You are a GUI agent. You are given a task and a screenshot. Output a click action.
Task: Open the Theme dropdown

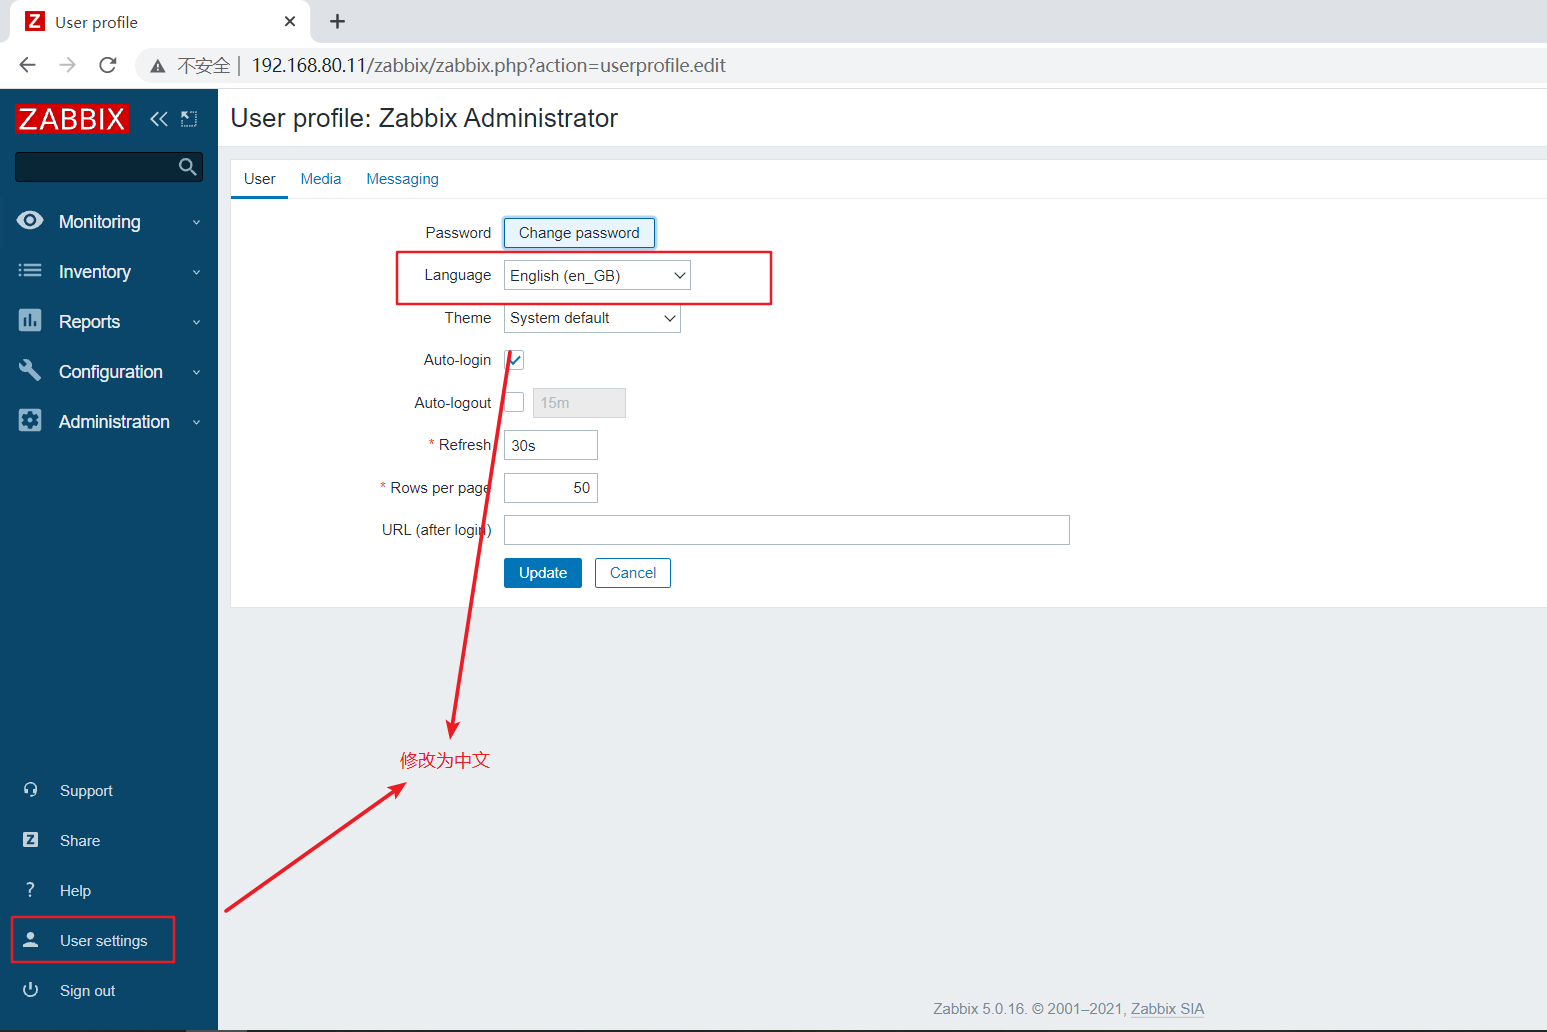click(592, 318)
